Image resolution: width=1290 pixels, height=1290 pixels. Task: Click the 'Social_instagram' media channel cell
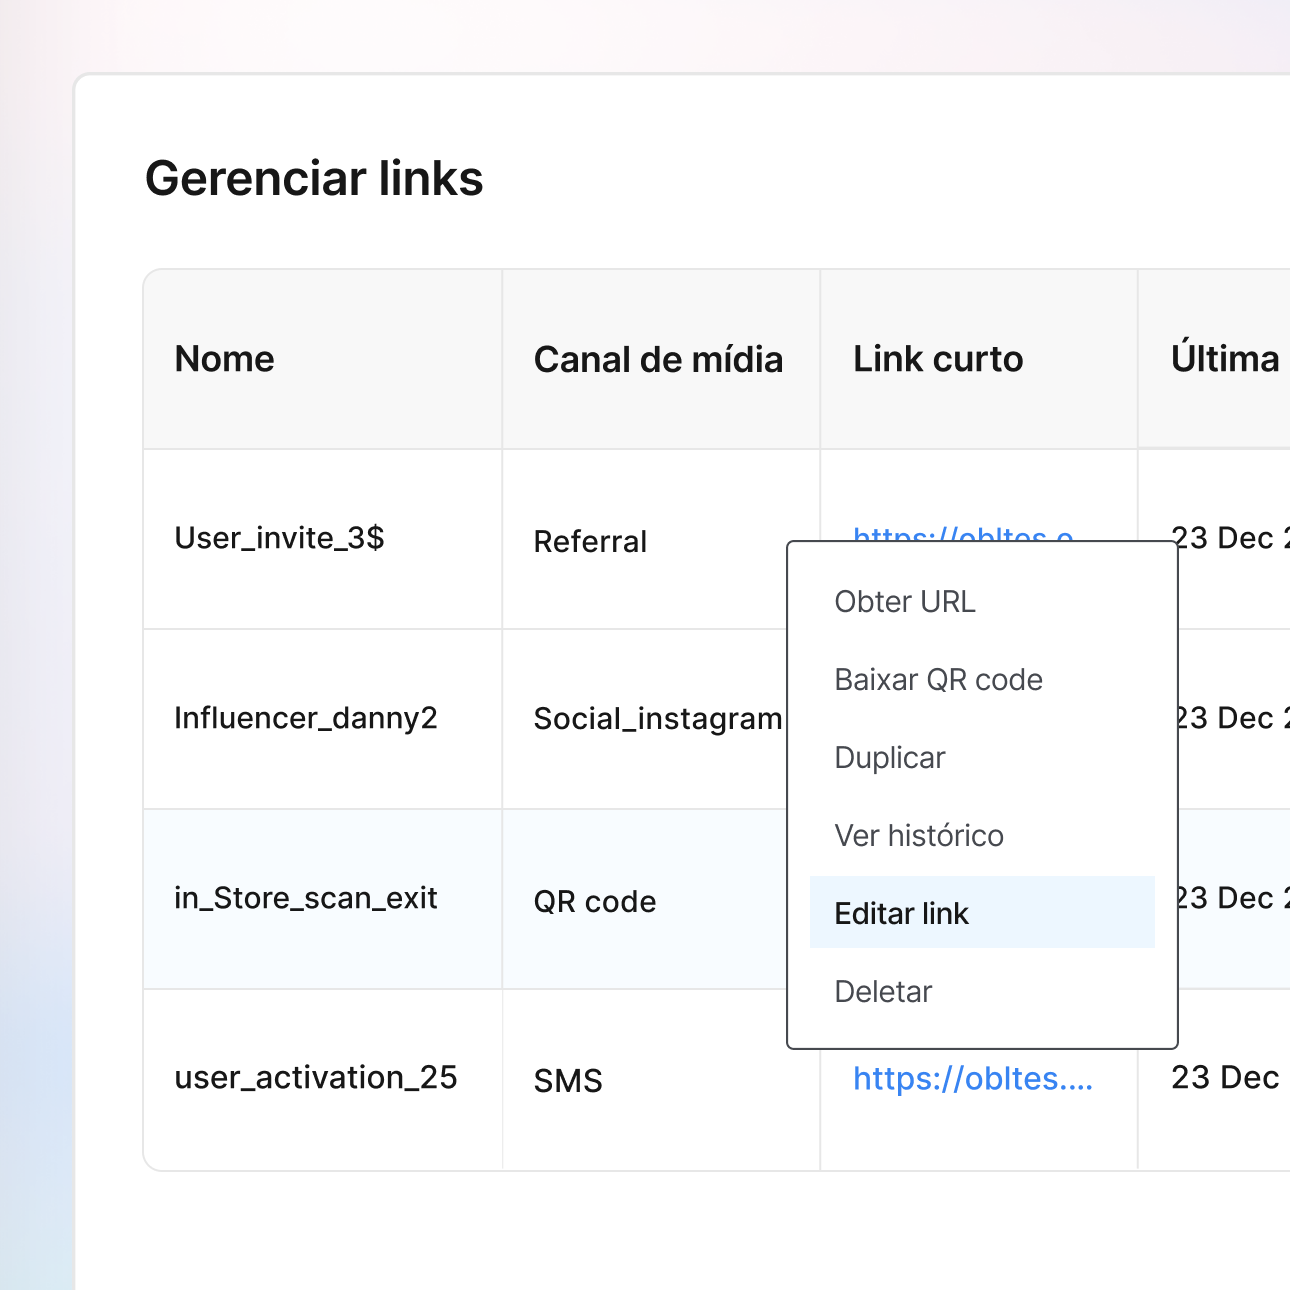point(657,719)
